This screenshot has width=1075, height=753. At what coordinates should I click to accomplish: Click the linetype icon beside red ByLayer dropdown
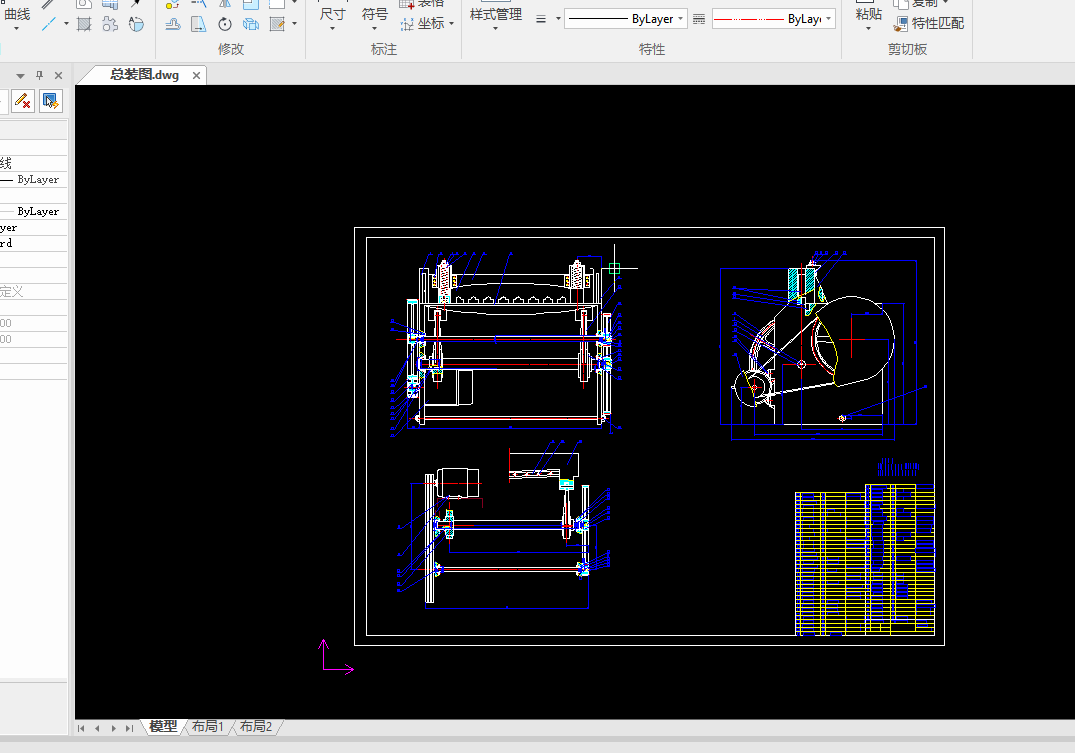(x=699, y=19)
